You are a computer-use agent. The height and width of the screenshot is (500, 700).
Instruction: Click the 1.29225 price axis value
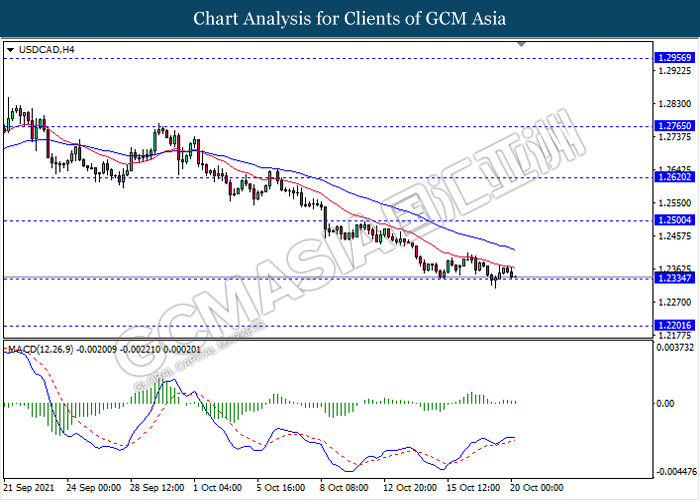coord(675,71)
